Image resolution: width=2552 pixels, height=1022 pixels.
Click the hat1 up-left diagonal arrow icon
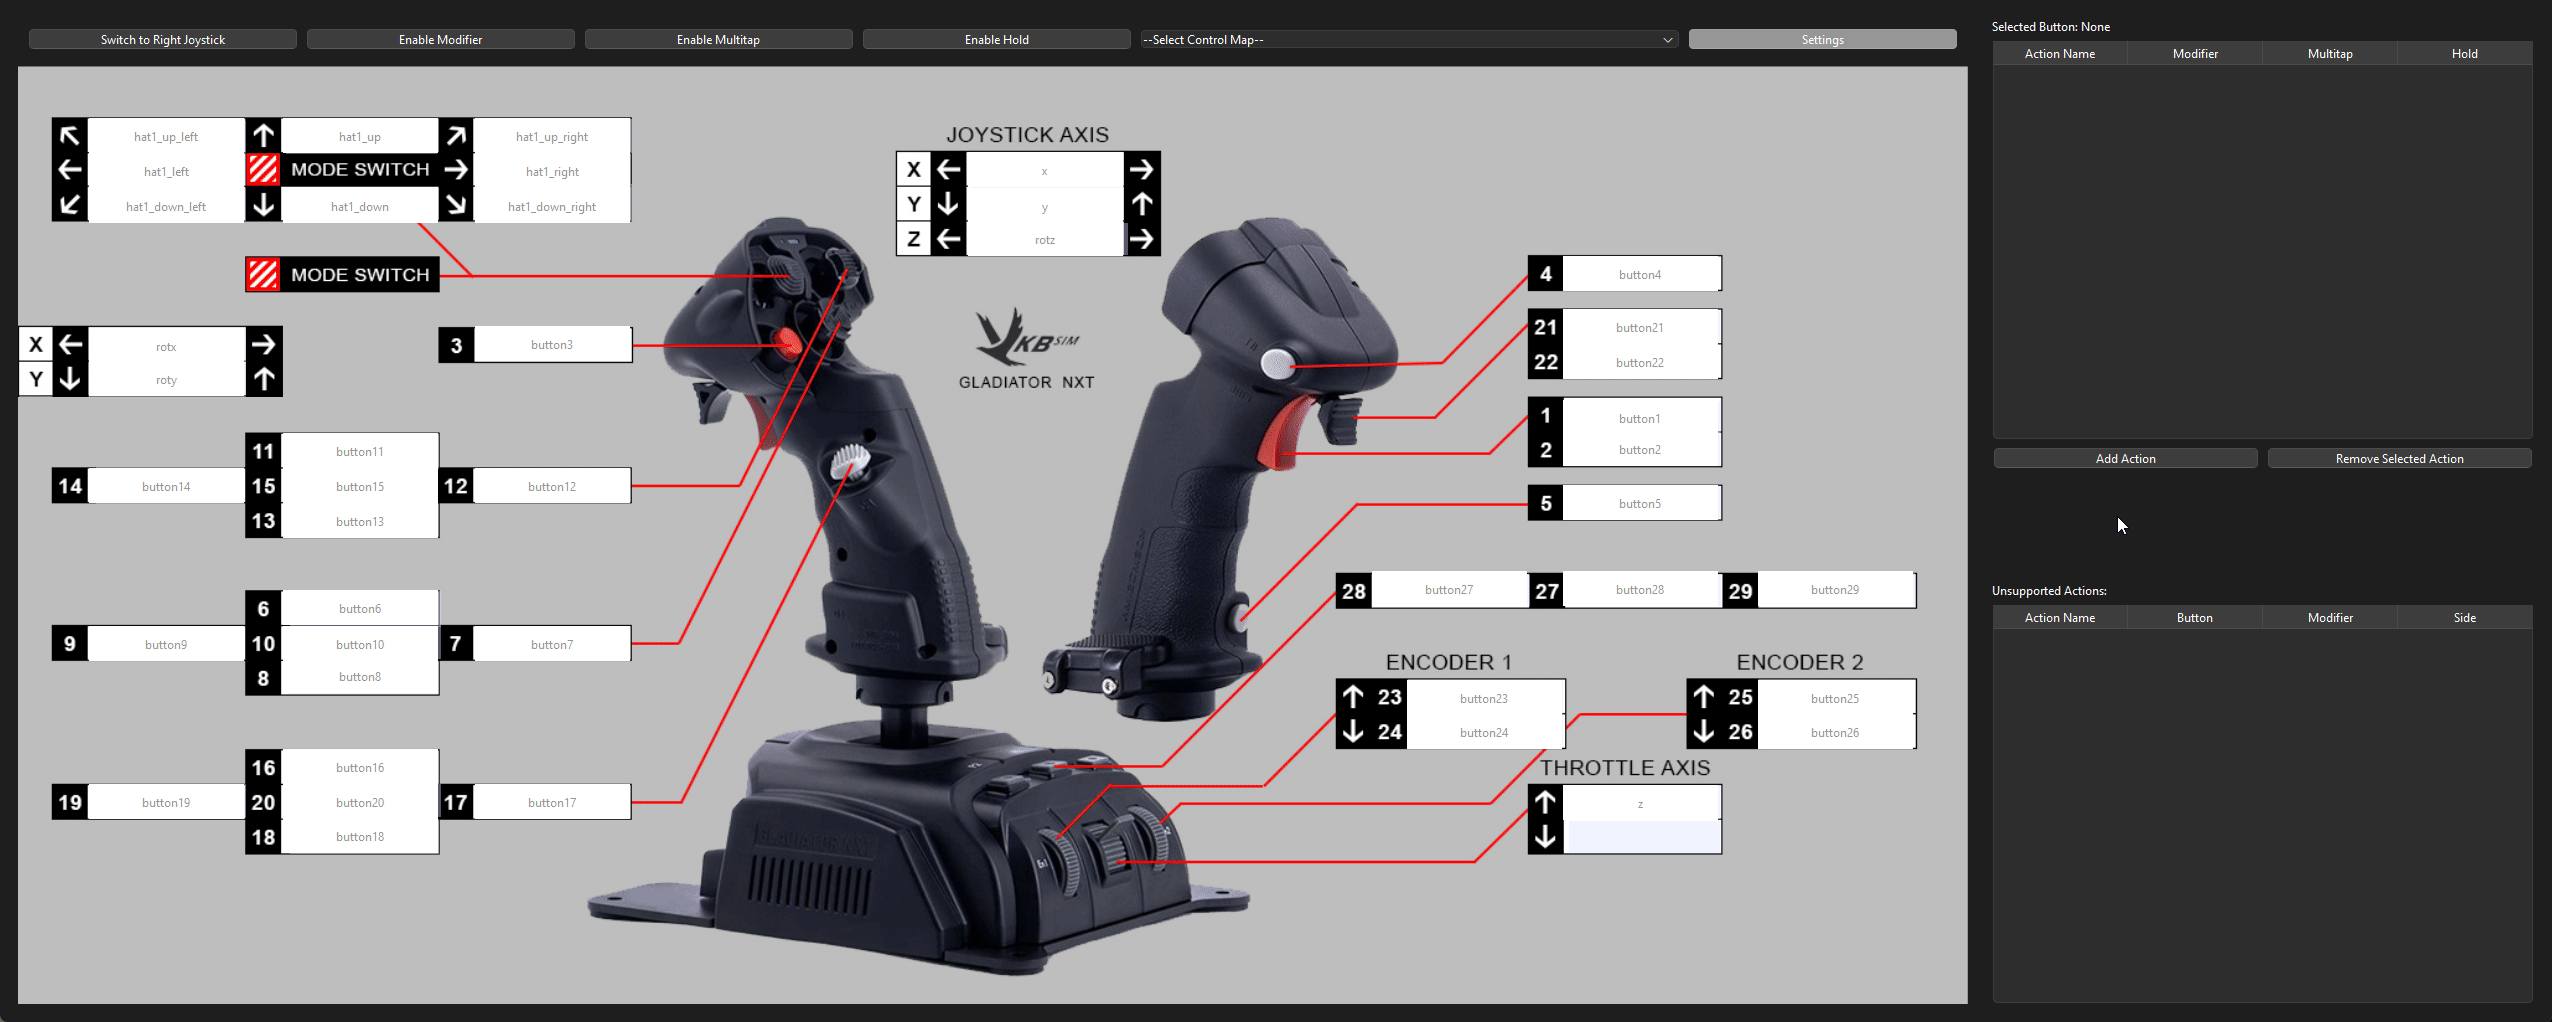(x=70, y=135)
